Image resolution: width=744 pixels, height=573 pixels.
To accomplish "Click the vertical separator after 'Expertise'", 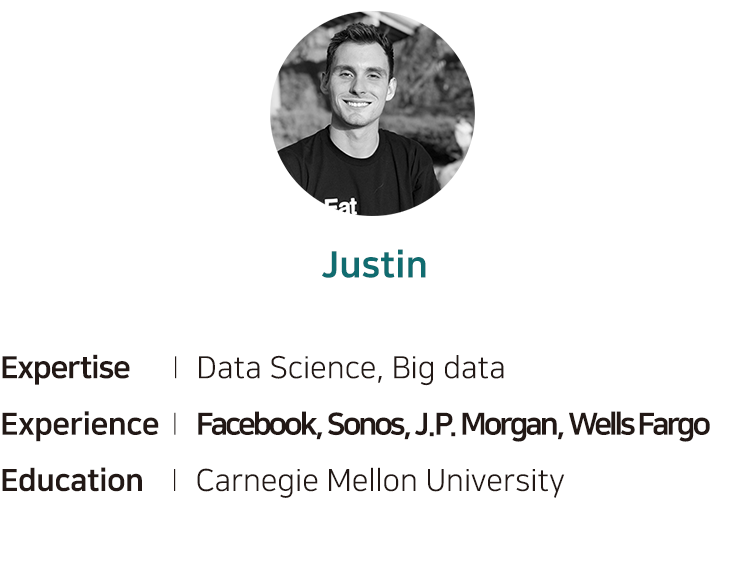I will pos(176,368).
